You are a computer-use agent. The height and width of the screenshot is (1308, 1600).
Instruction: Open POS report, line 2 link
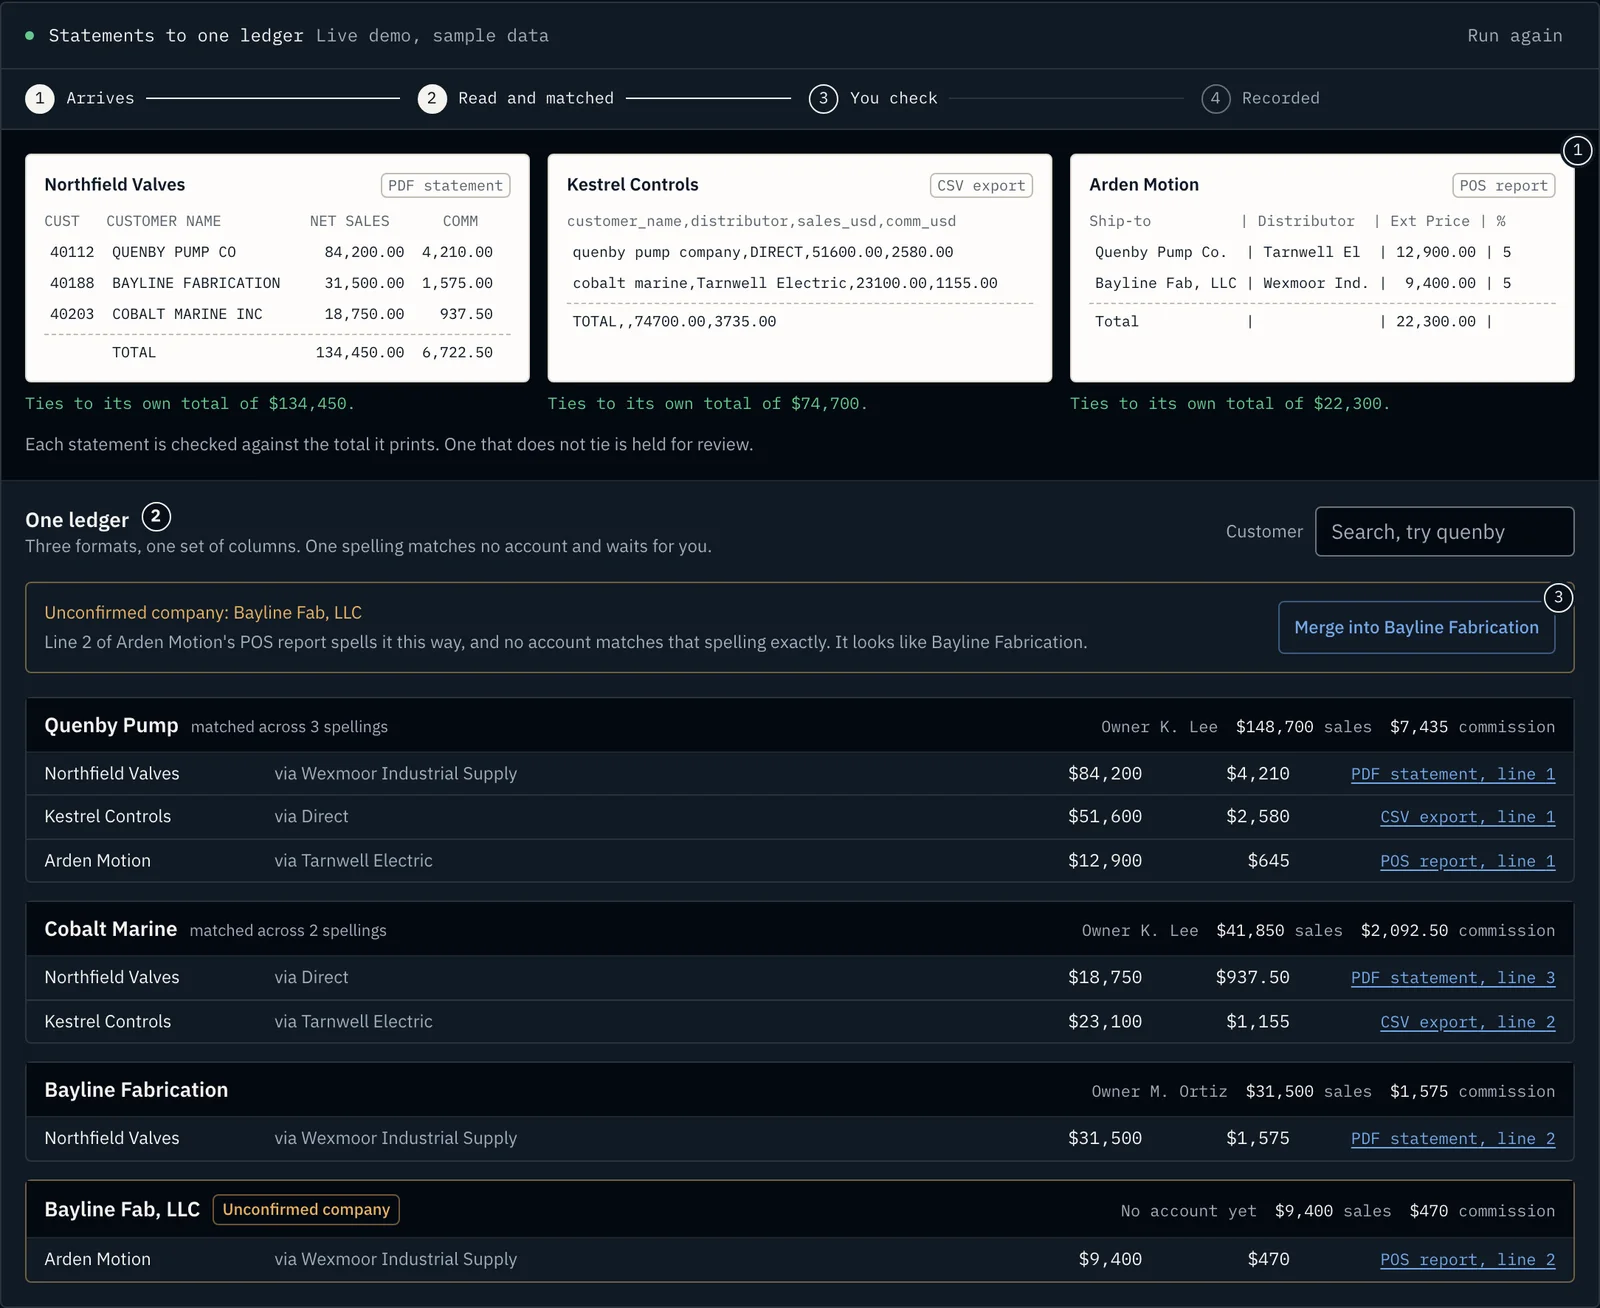(1467, 1260)
